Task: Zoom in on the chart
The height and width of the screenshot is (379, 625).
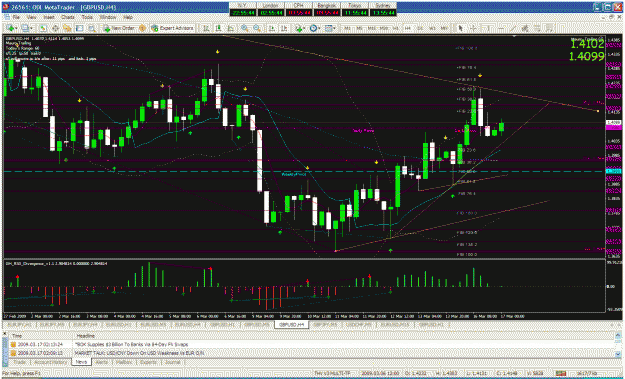Action: coord(244,28)
